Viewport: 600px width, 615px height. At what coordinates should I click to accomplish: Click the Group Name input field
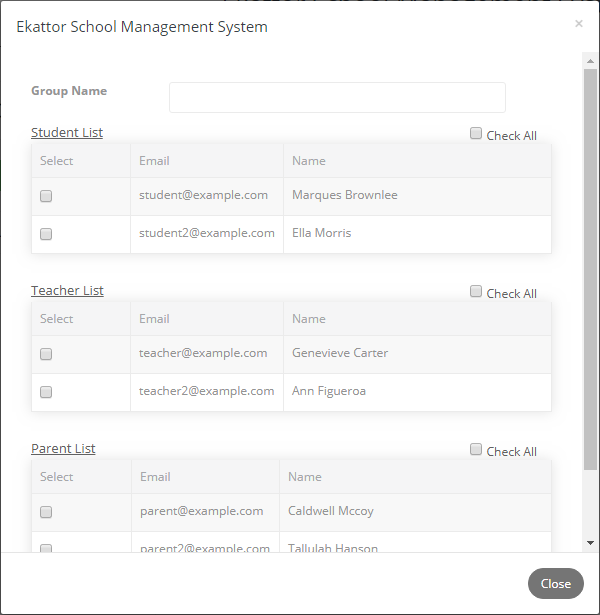coord(337,97)
